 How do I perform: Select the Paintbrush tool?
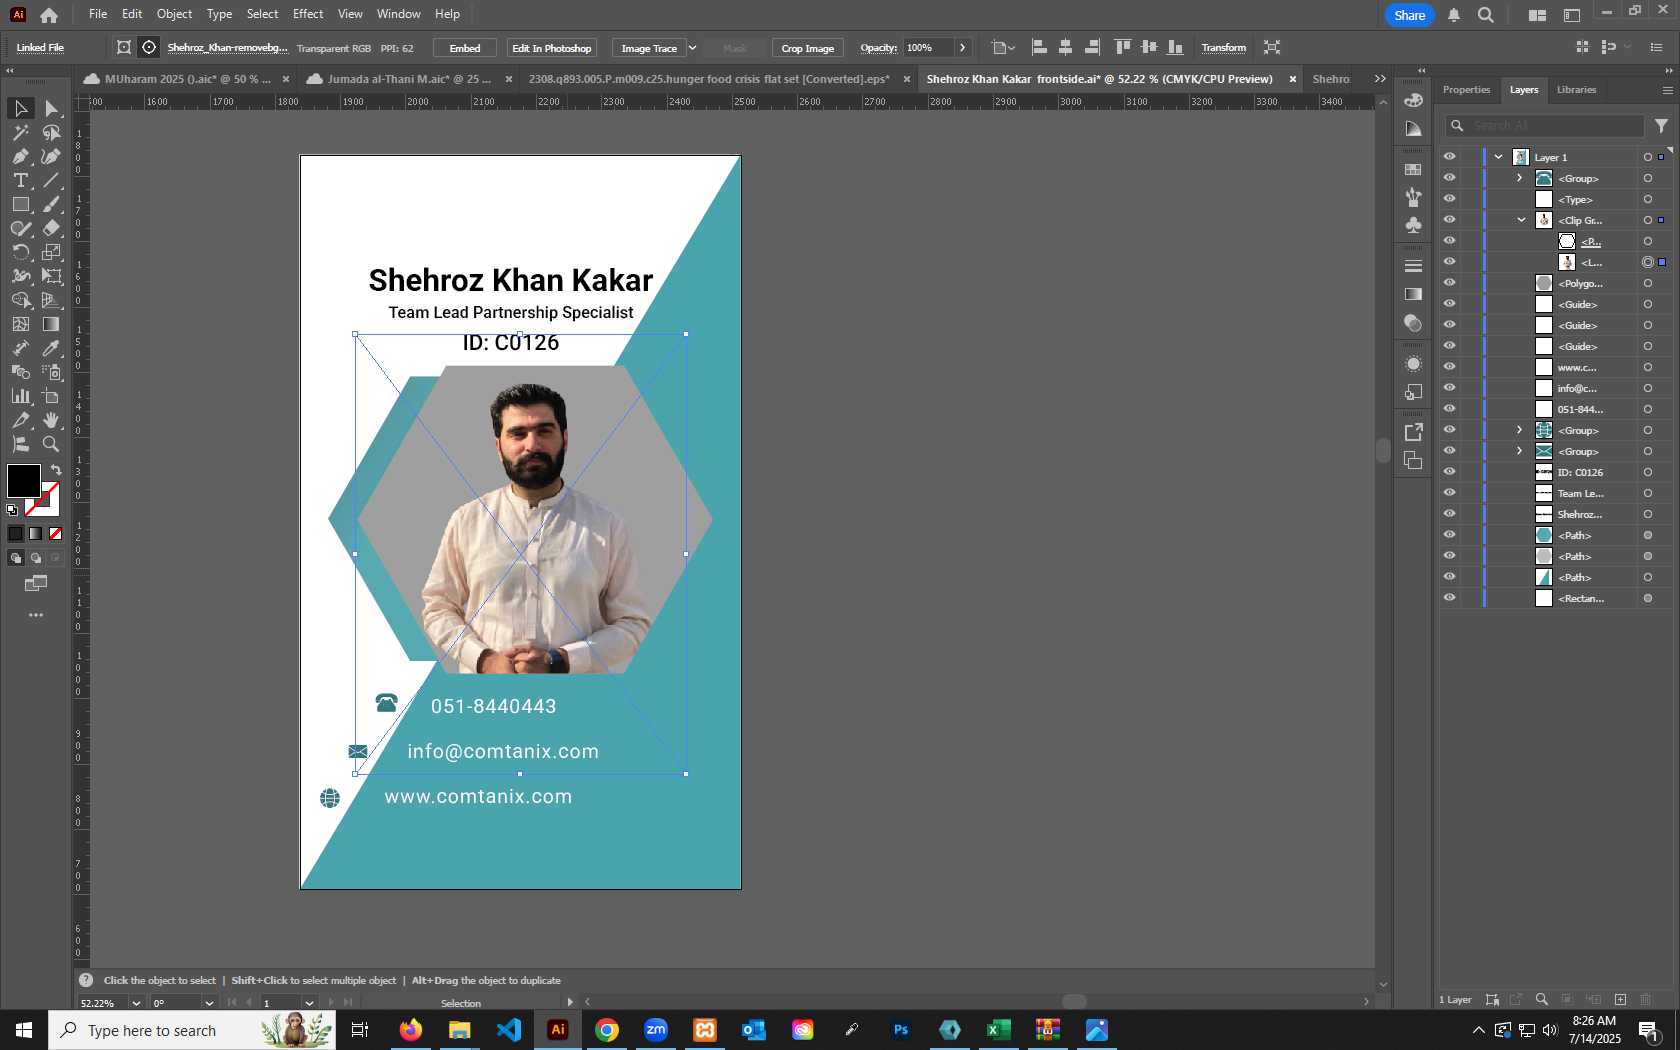point(51,204)
